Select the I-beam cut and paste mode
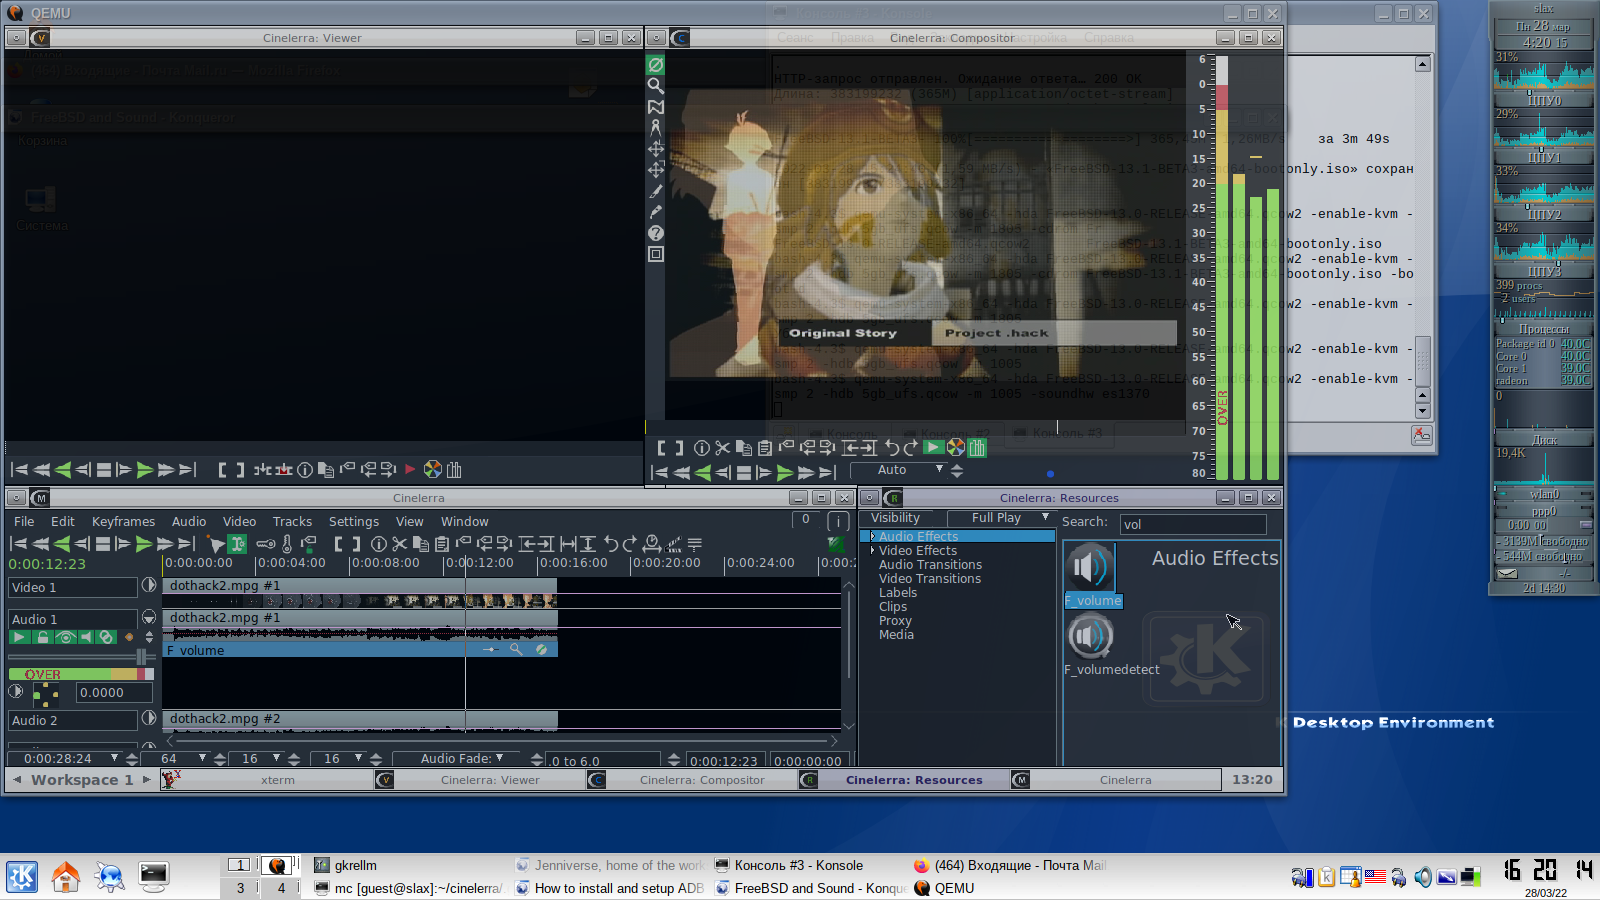 tap(237, 544)
